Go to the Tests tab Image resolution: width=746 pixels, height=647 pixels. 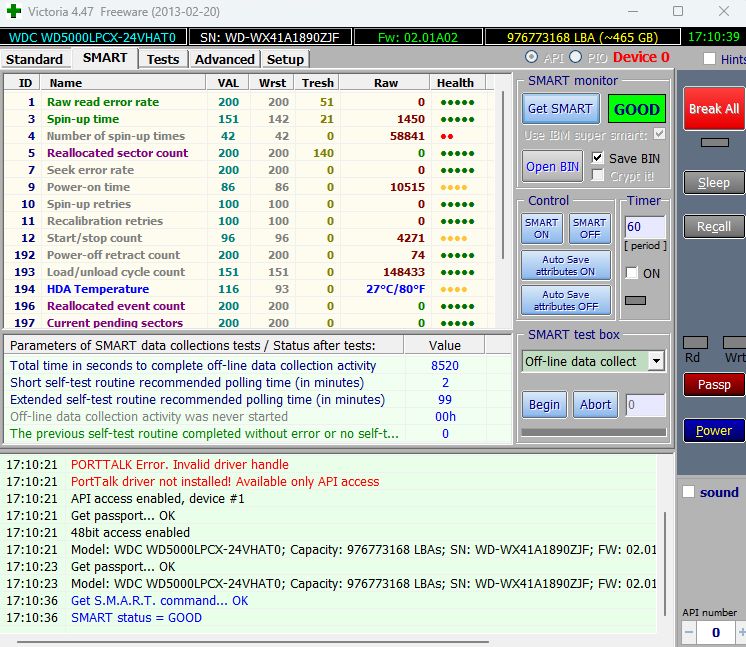(x=163, y=59)
